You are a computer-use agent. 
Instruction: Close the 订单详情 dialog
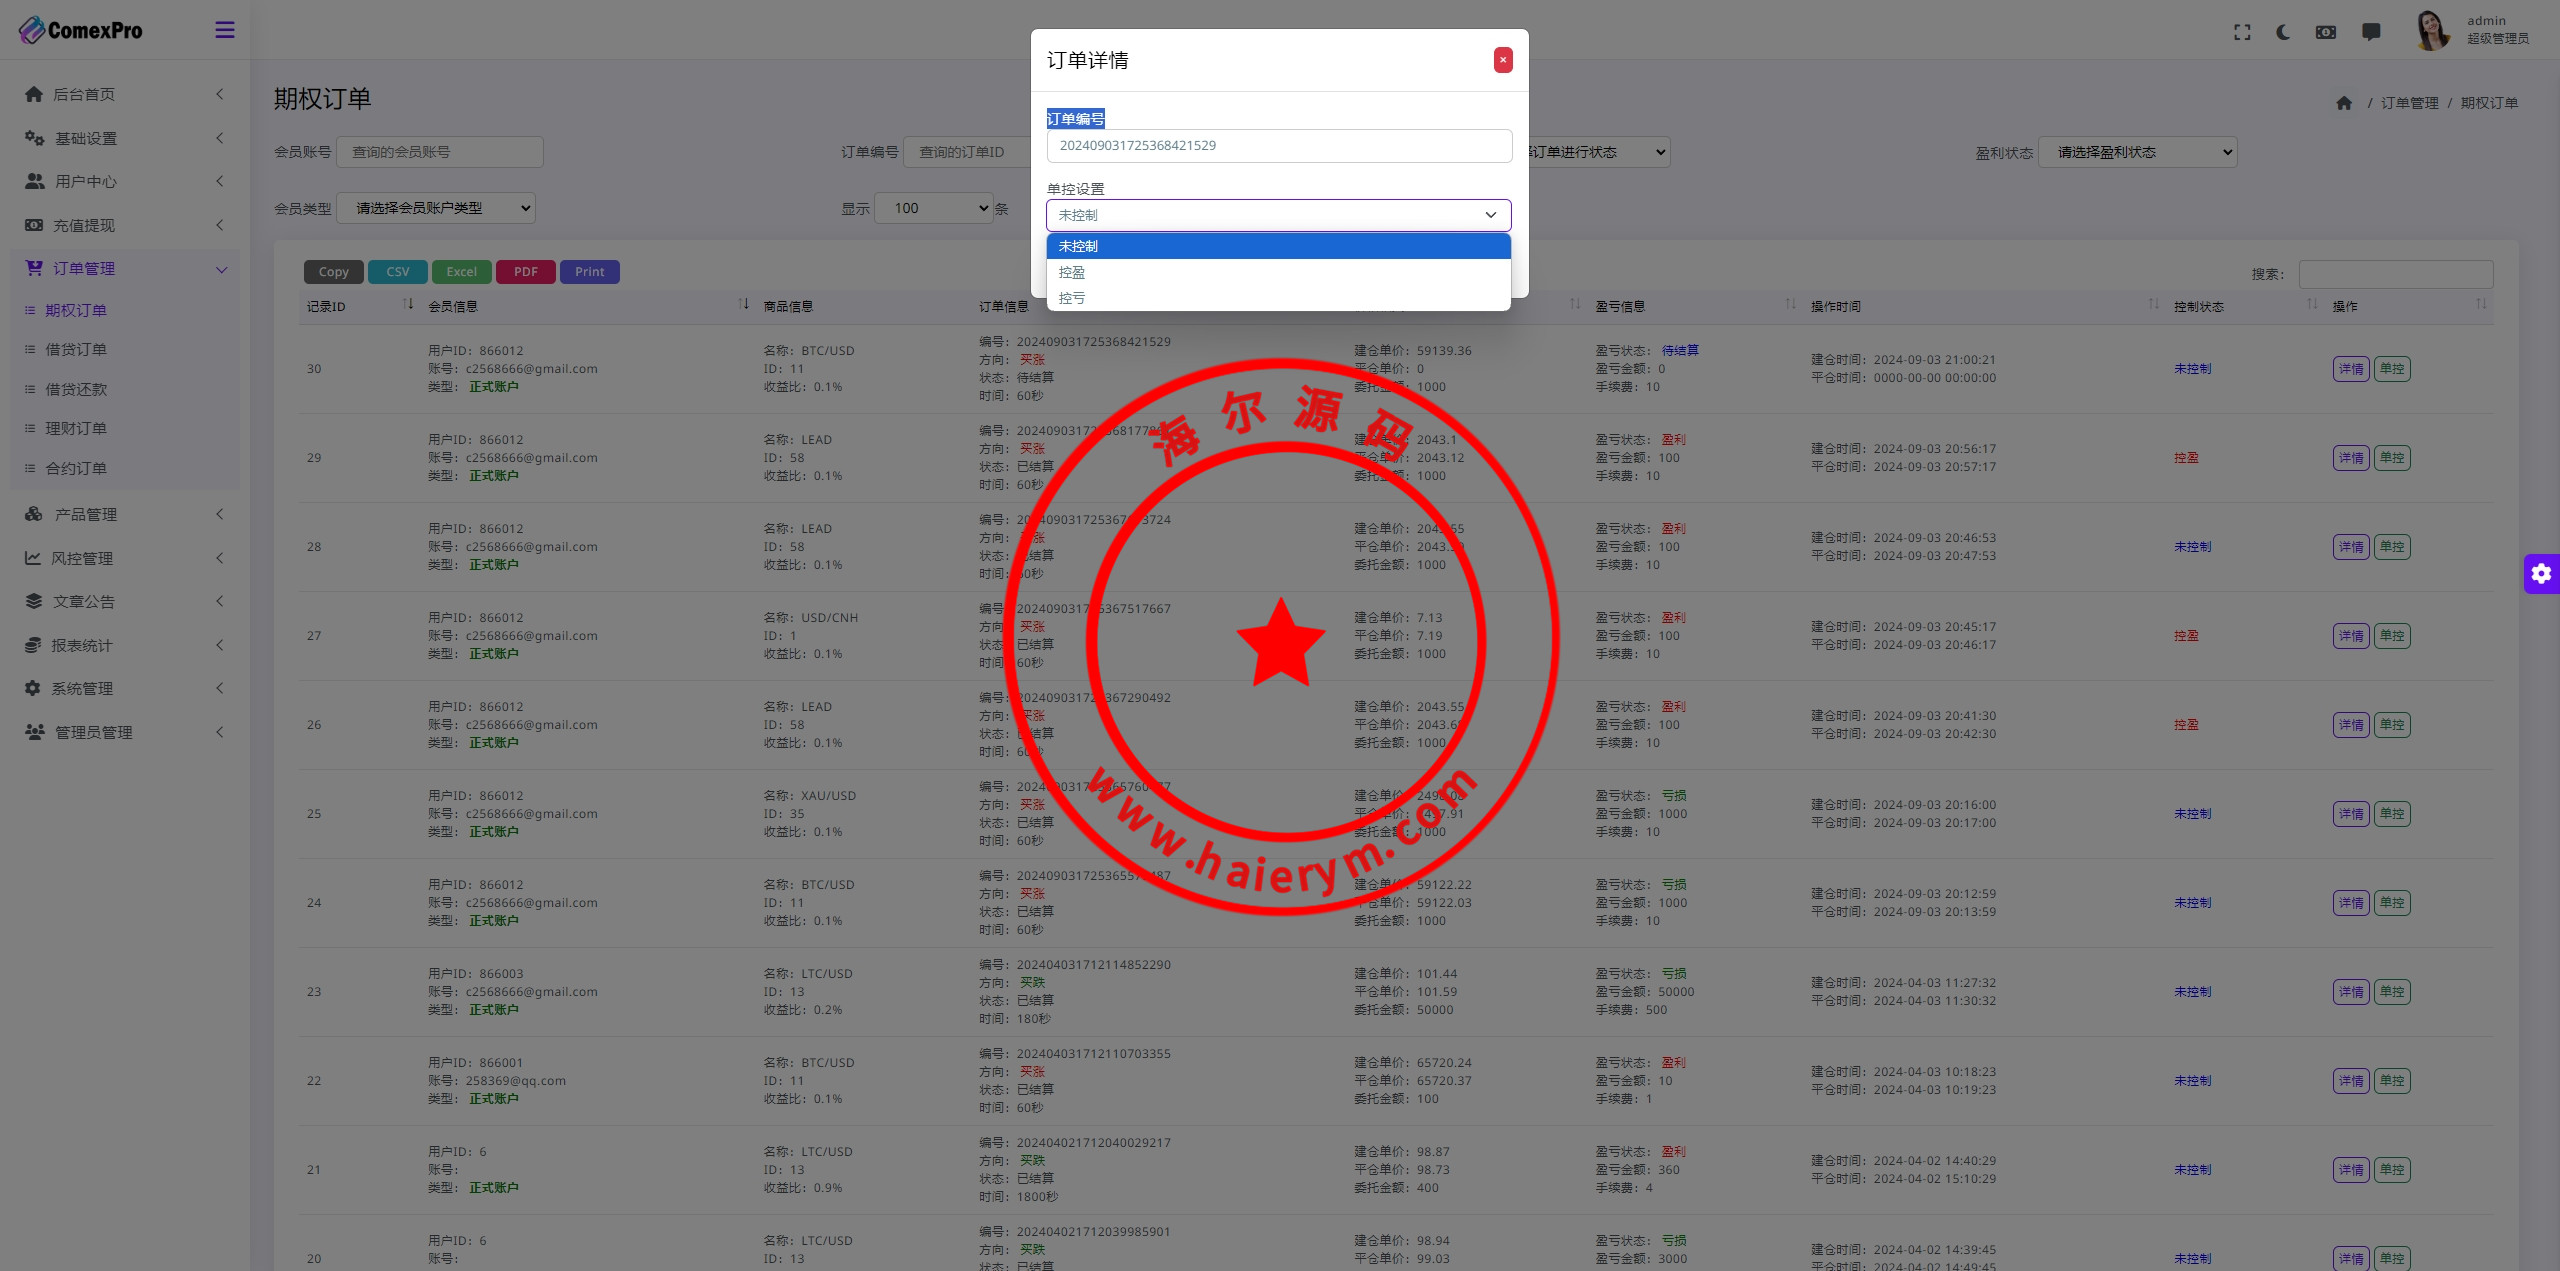pyautogui.click(x=1502, y=60)
